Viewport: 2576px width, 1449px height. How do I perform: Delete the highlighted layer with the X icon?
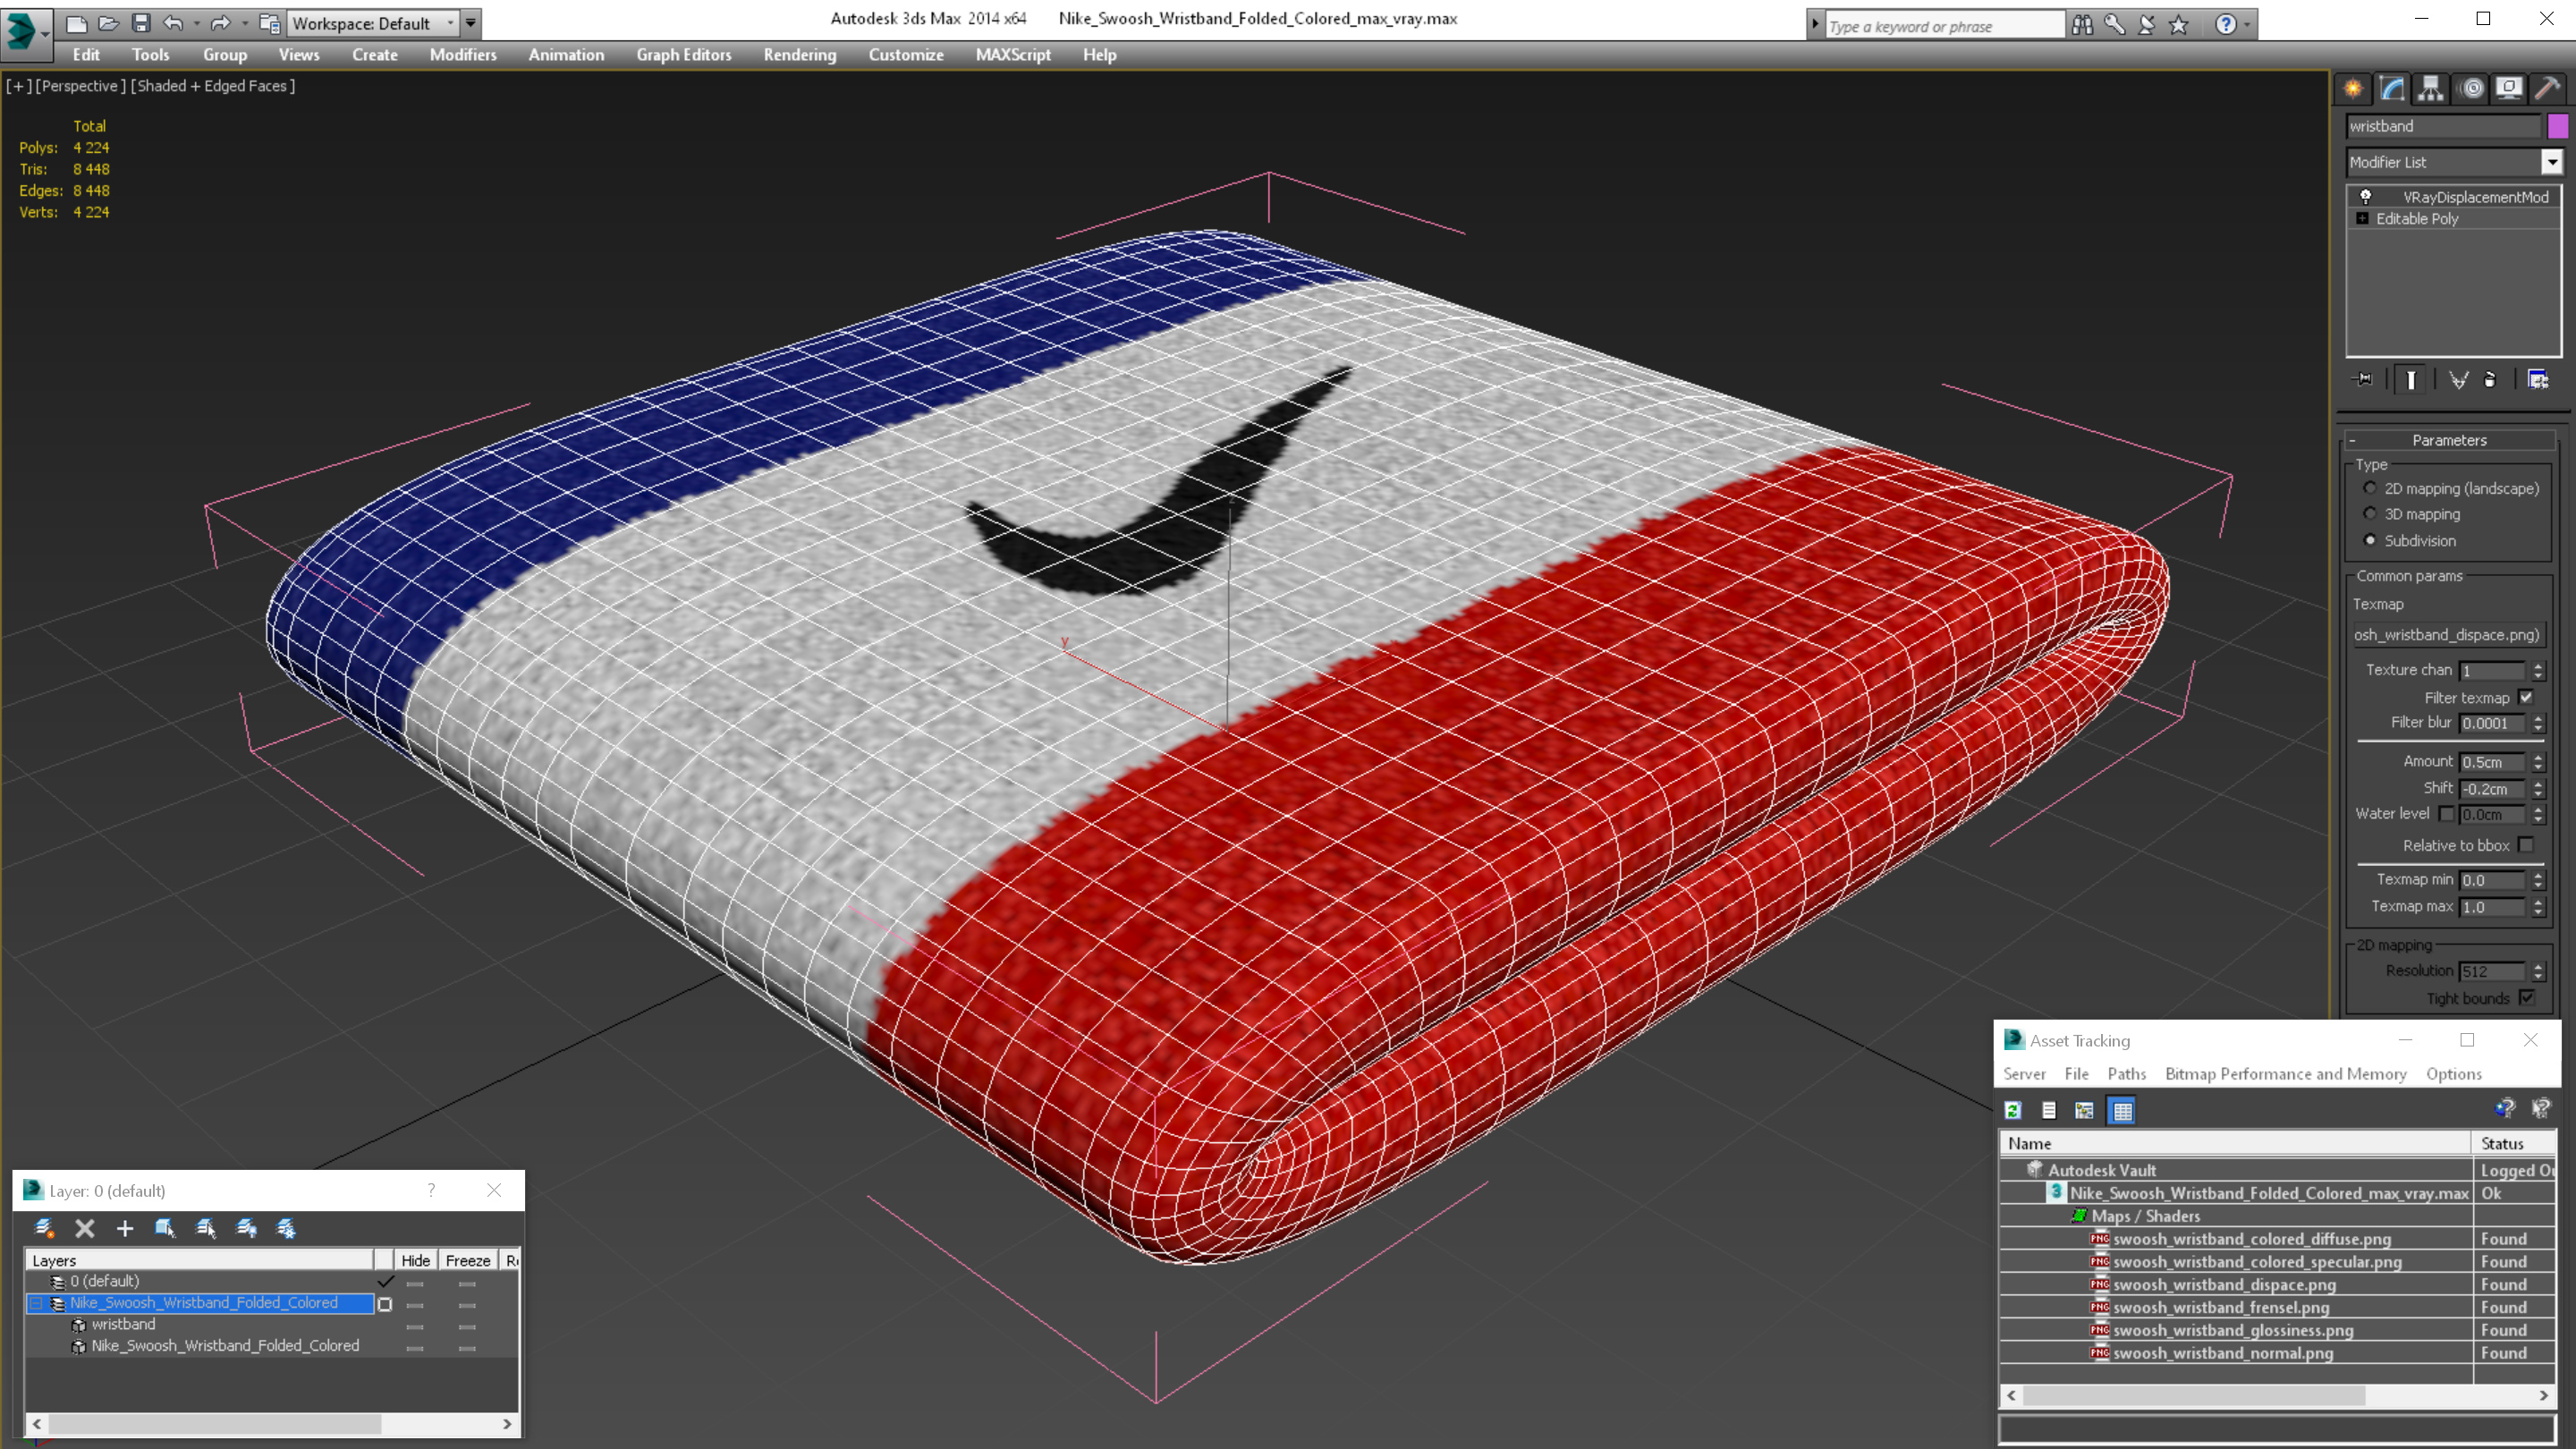click(85, 1228)
